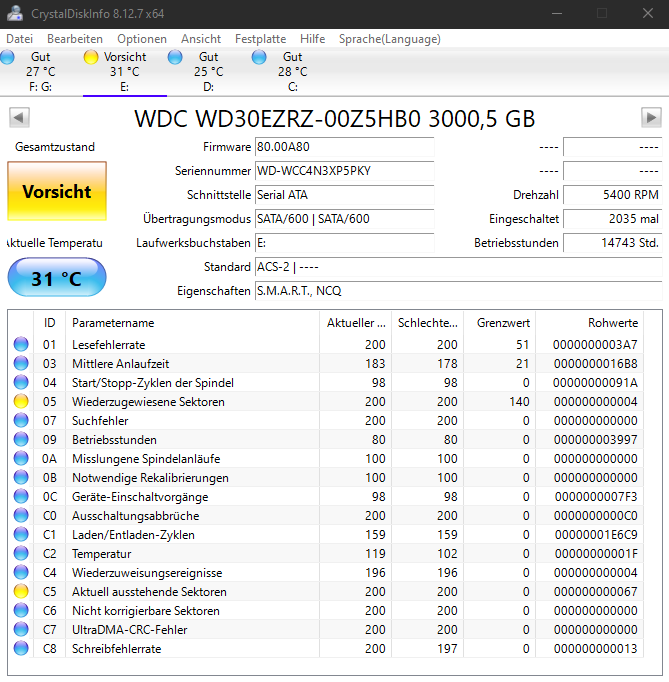This screenshot has width=669, height=682.
Task: Open the Ansicht menu
Action: tap(201, 39)
